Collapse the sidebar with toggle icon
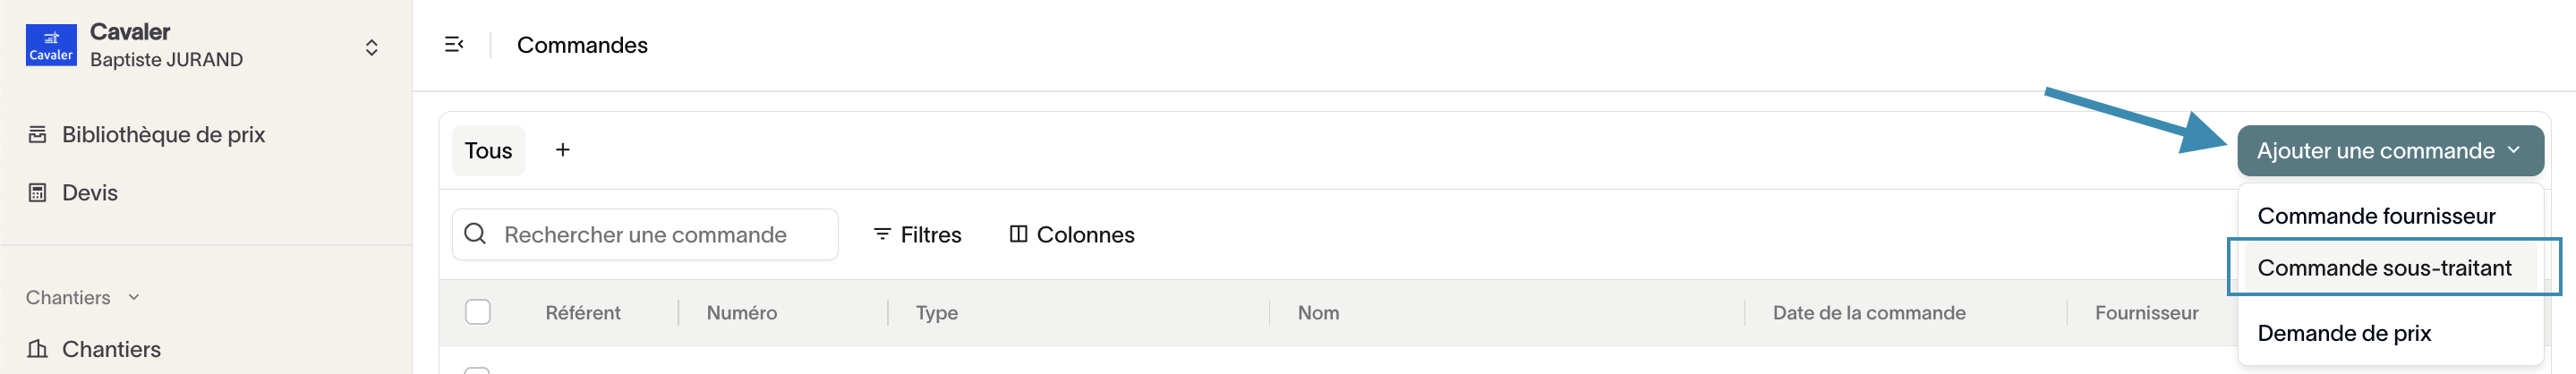Image resolution: width=2576 pixels, height=374 pixels. point(454,45)
